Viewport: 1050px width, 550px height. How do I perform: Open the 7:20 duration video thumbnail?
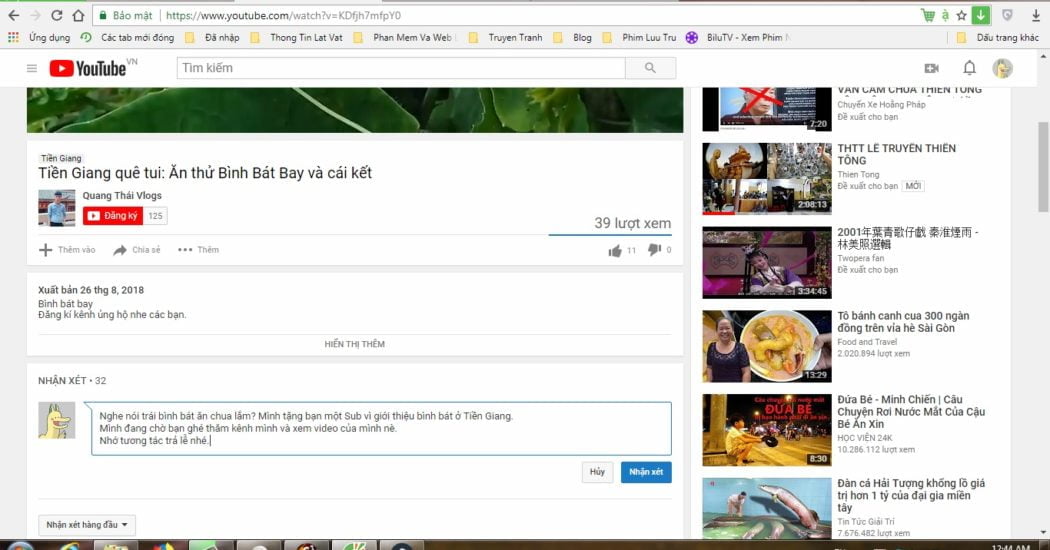pyautogui.click(x=767, y=109)
